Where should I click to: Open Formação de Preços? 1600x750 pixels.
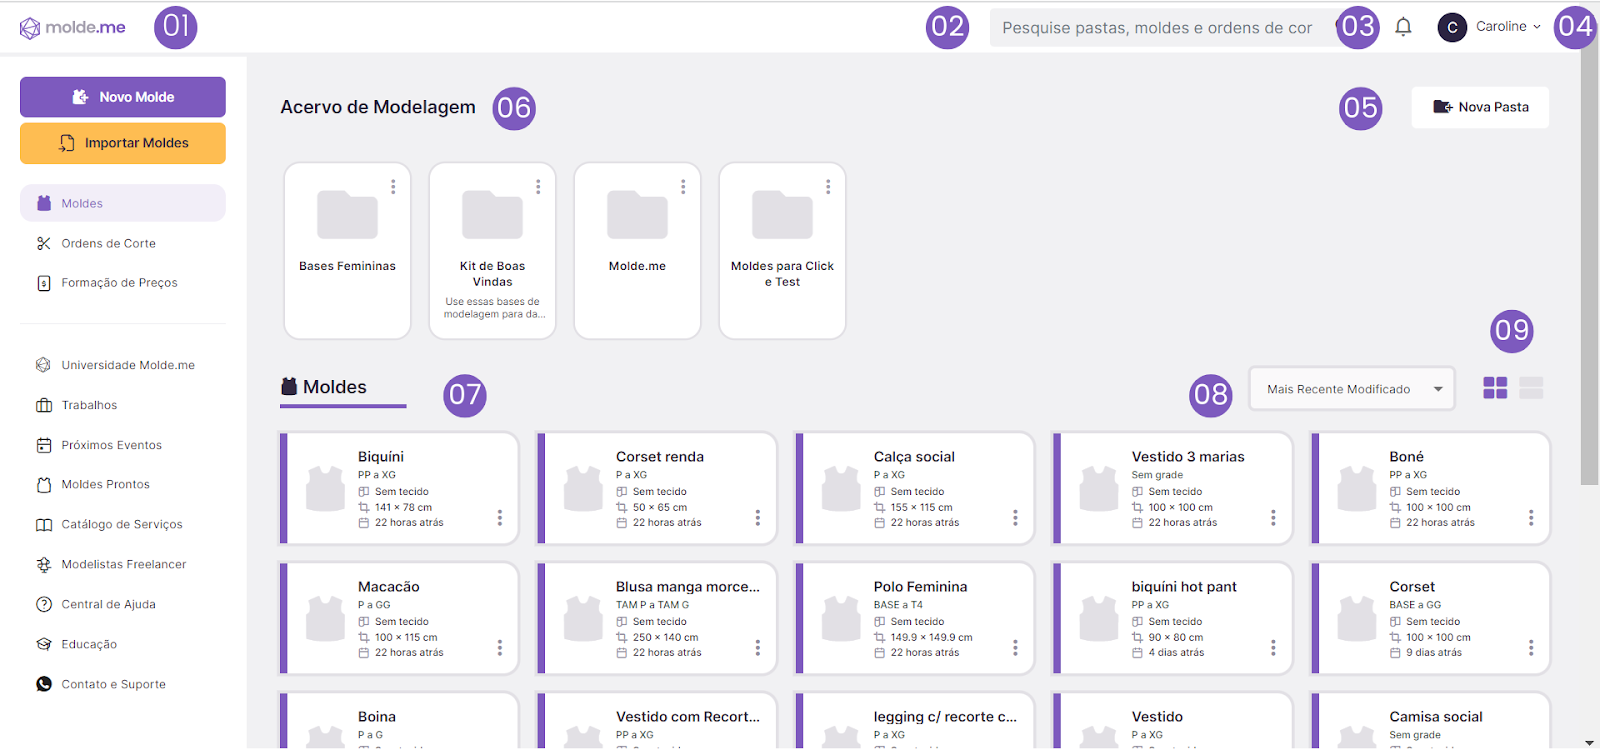coord(119,283)
